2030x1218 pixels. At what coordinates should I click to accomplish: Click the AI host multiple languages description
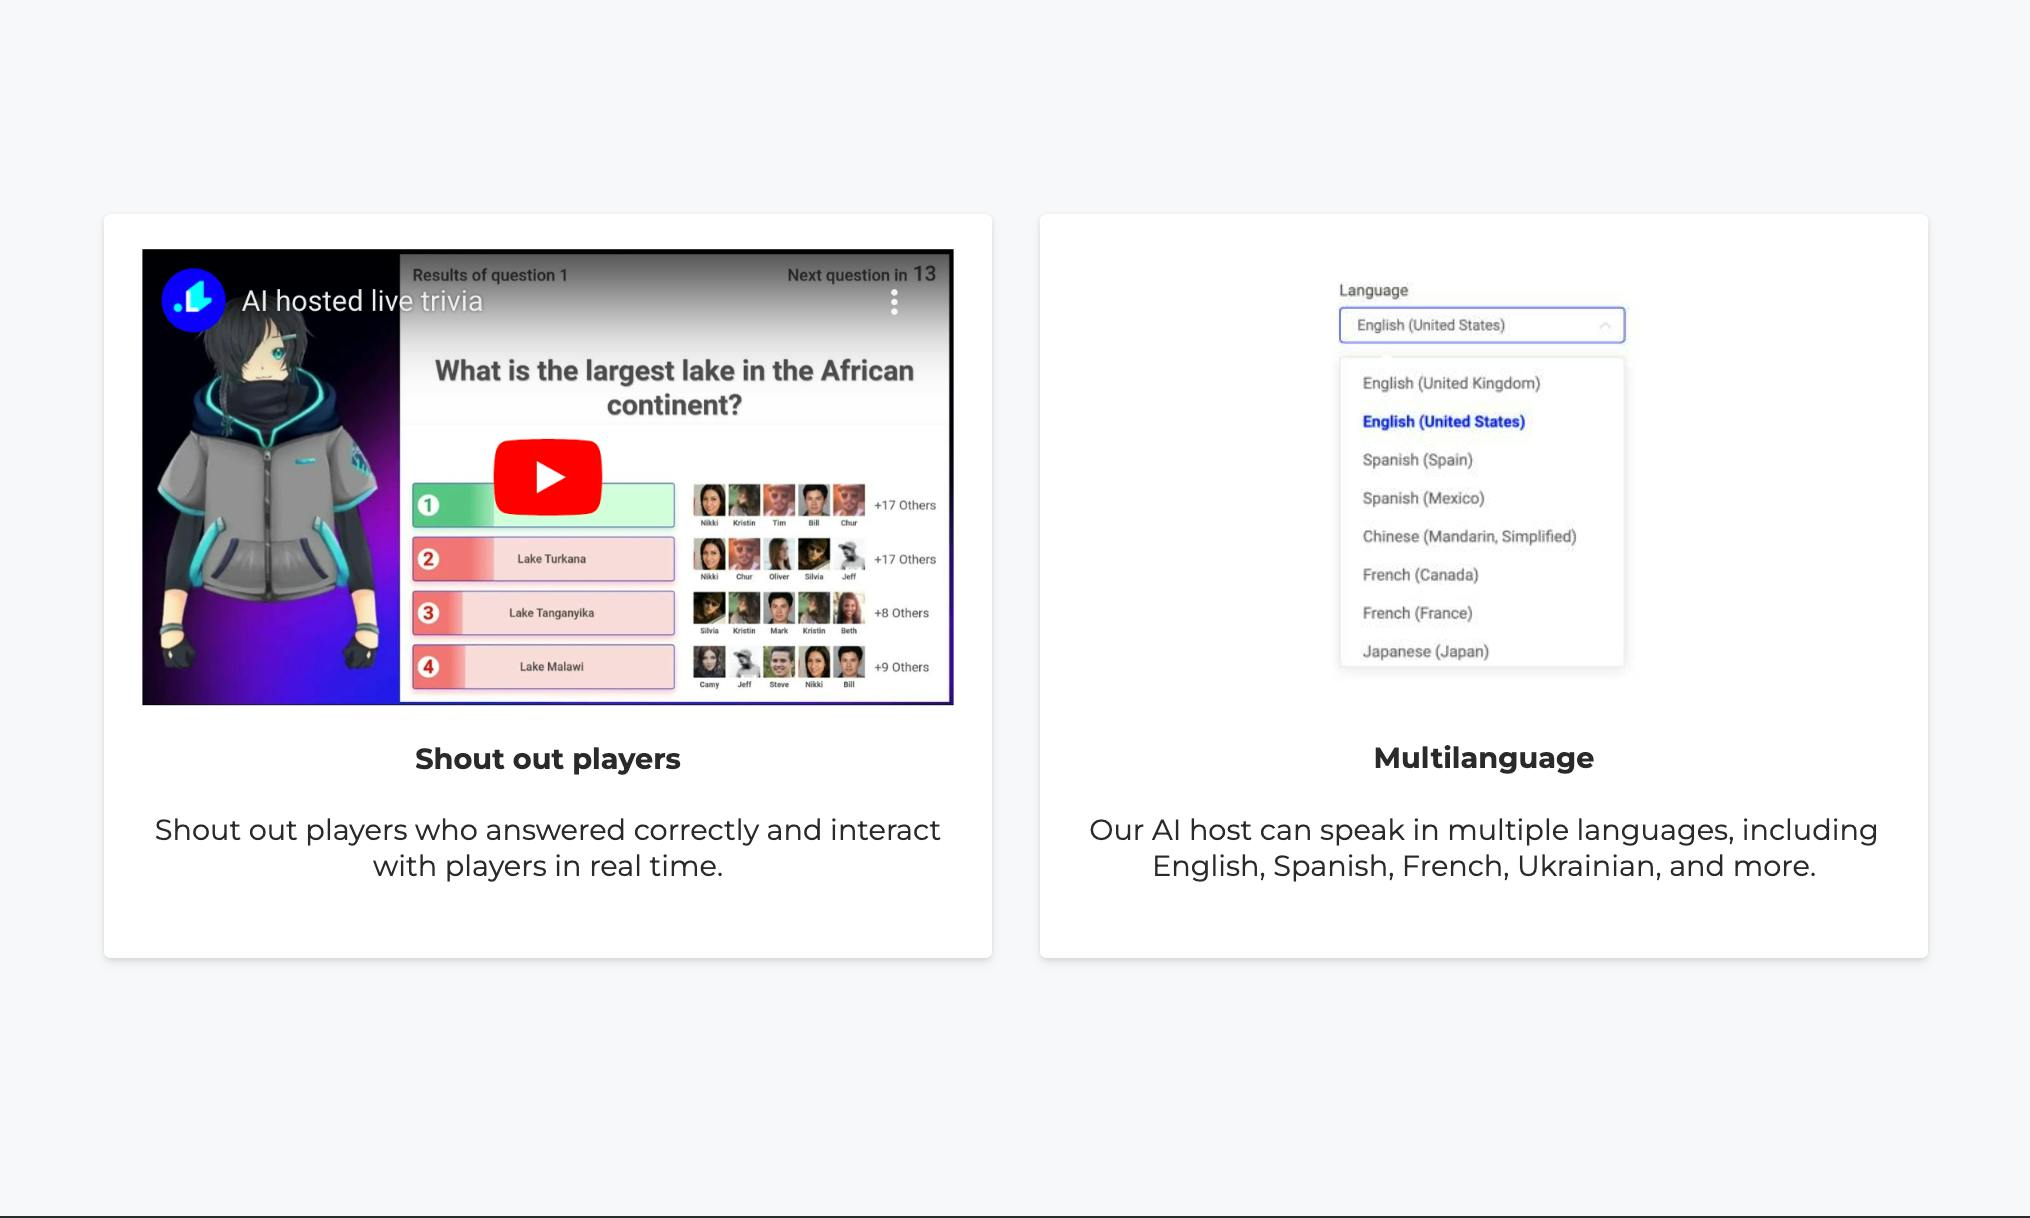1483,848
